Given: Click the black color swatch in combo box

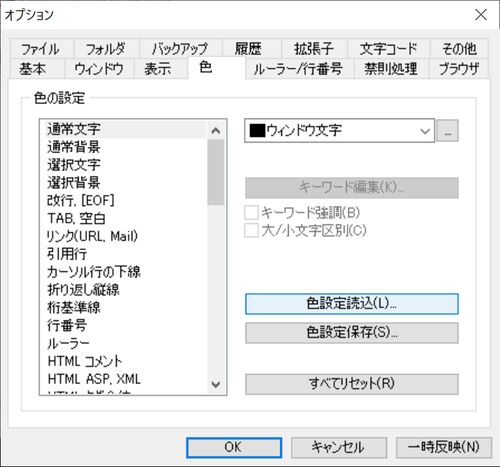Looking at the screenshot, I should [257, 131].
